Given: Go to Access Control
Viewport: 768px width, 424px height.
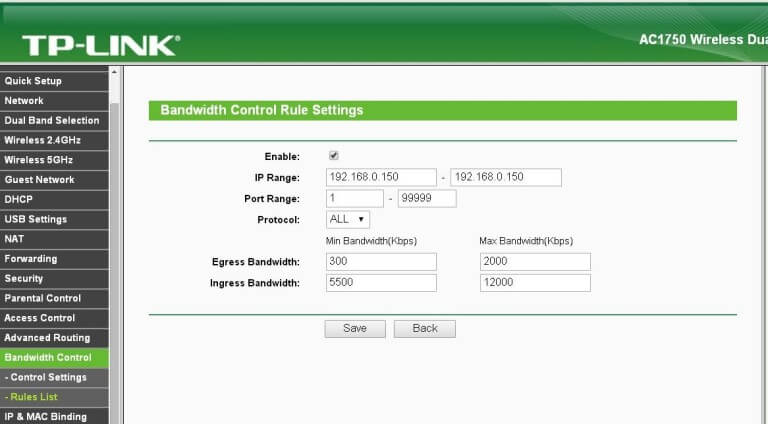Looking at the screenshot, I should [x=54, y=318].
